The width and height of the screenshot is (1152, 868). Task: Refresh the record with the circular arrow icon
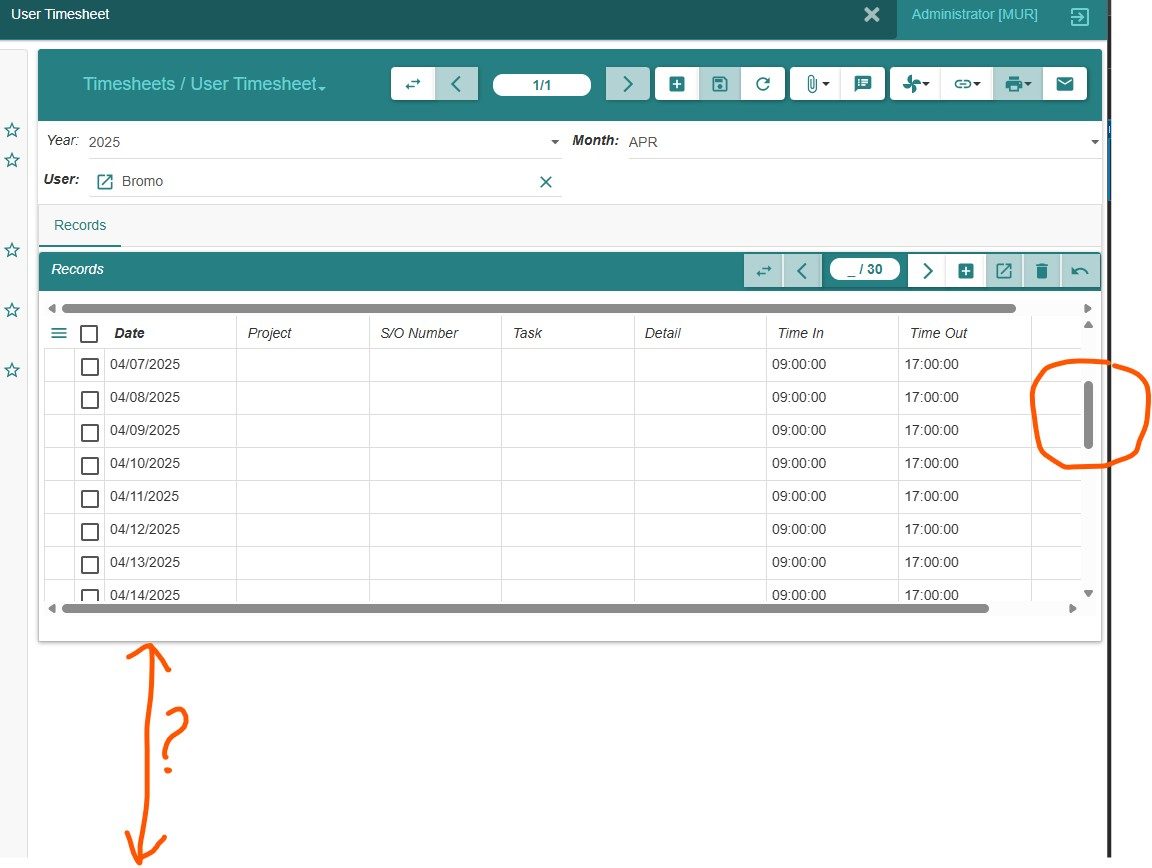(763, 84)
